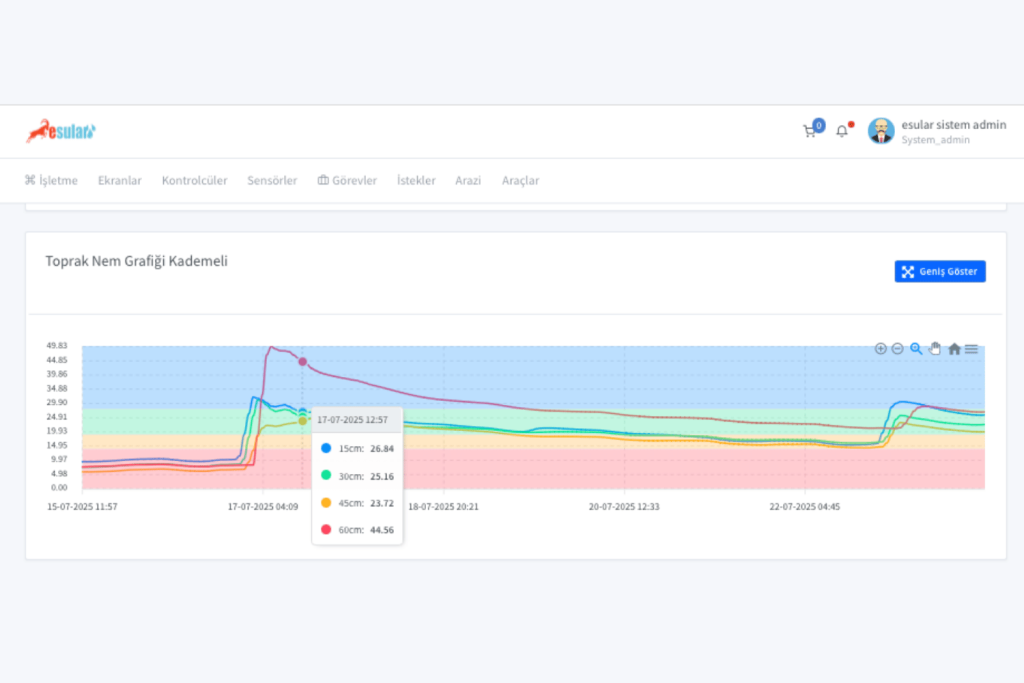Viewport: 1024px width, 683px height.
Task: Click the chart zoom out icon
Action: pos(897,349)
